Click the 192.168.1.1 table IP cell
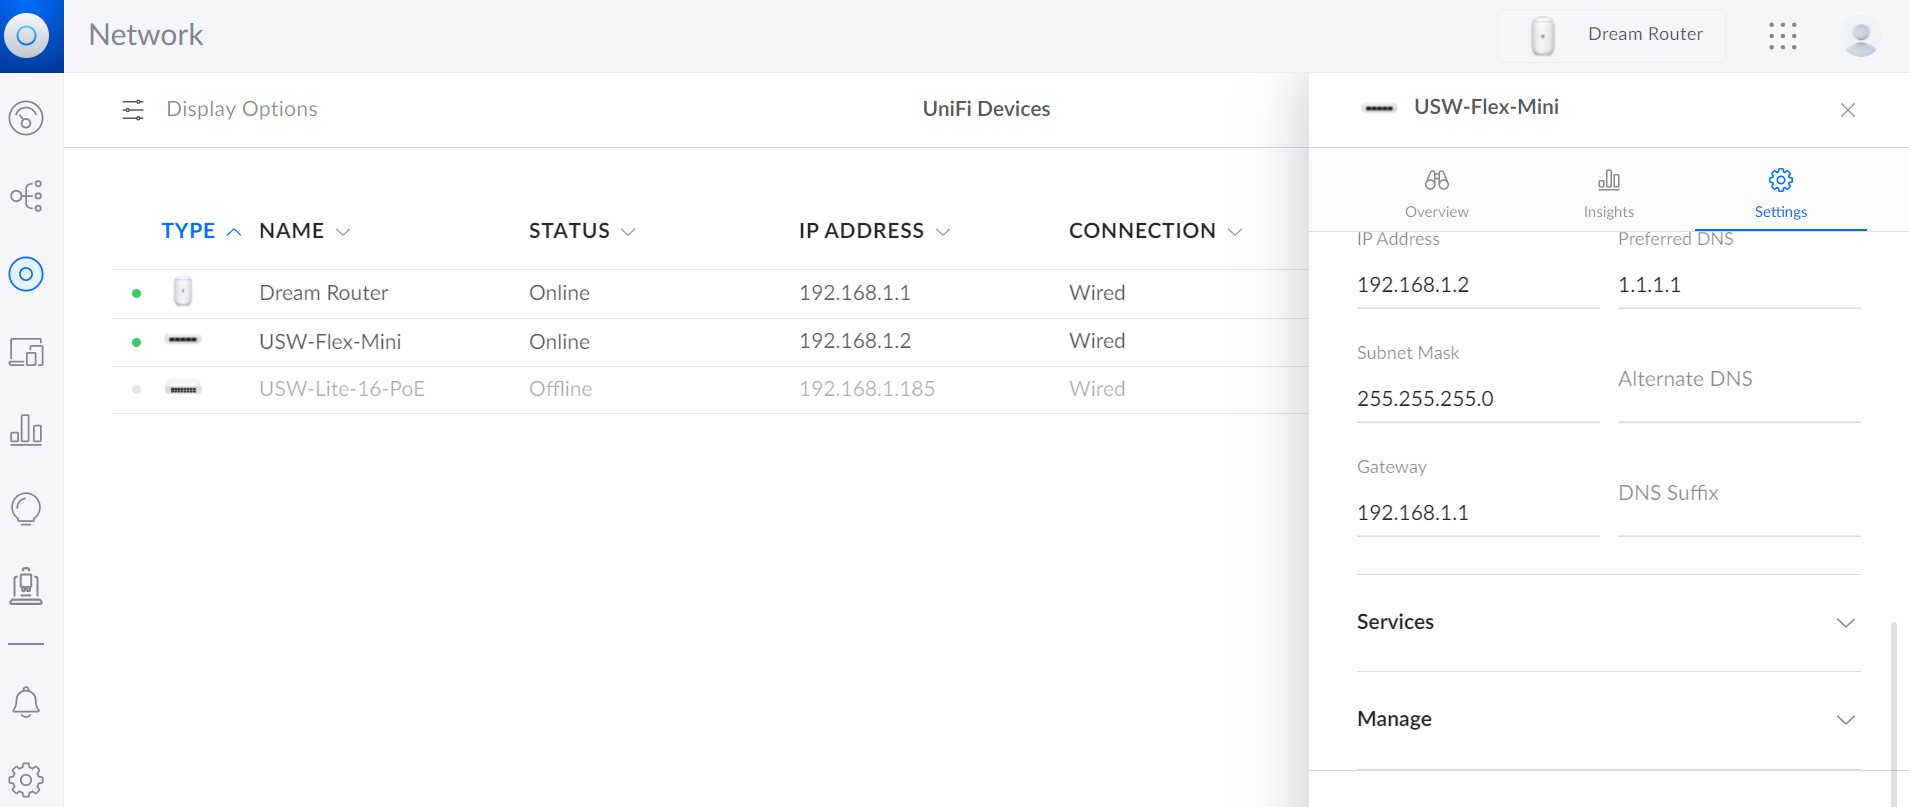The image size is (1909, 807). (855, 293)
